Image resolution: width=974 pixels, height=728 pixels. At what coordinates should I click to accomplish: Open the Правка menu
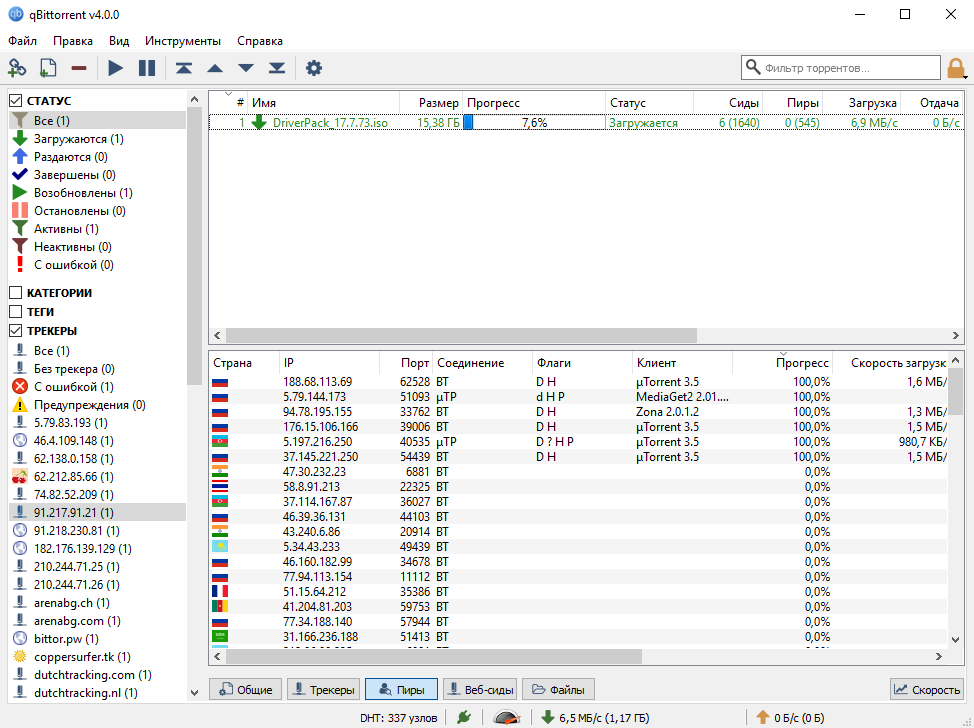pos(73,40)
